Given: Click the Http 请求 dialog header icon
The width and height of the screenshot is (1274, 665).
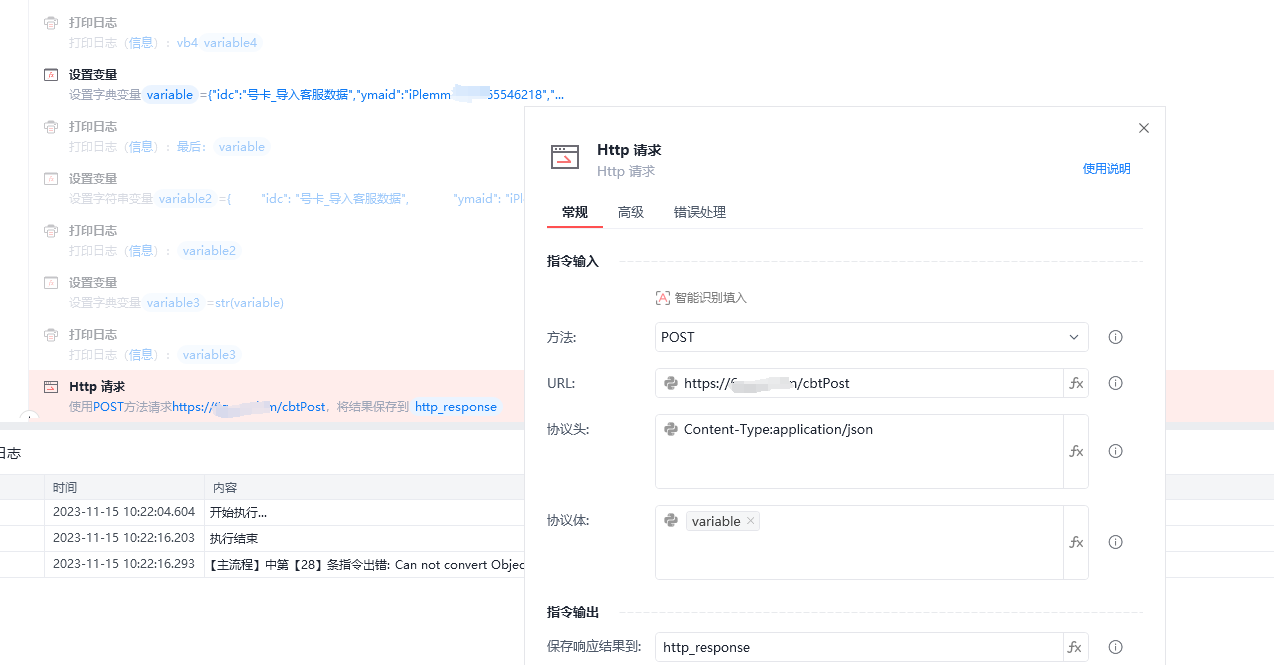Looking at the screenshot, I should click(x=565, y=157).
